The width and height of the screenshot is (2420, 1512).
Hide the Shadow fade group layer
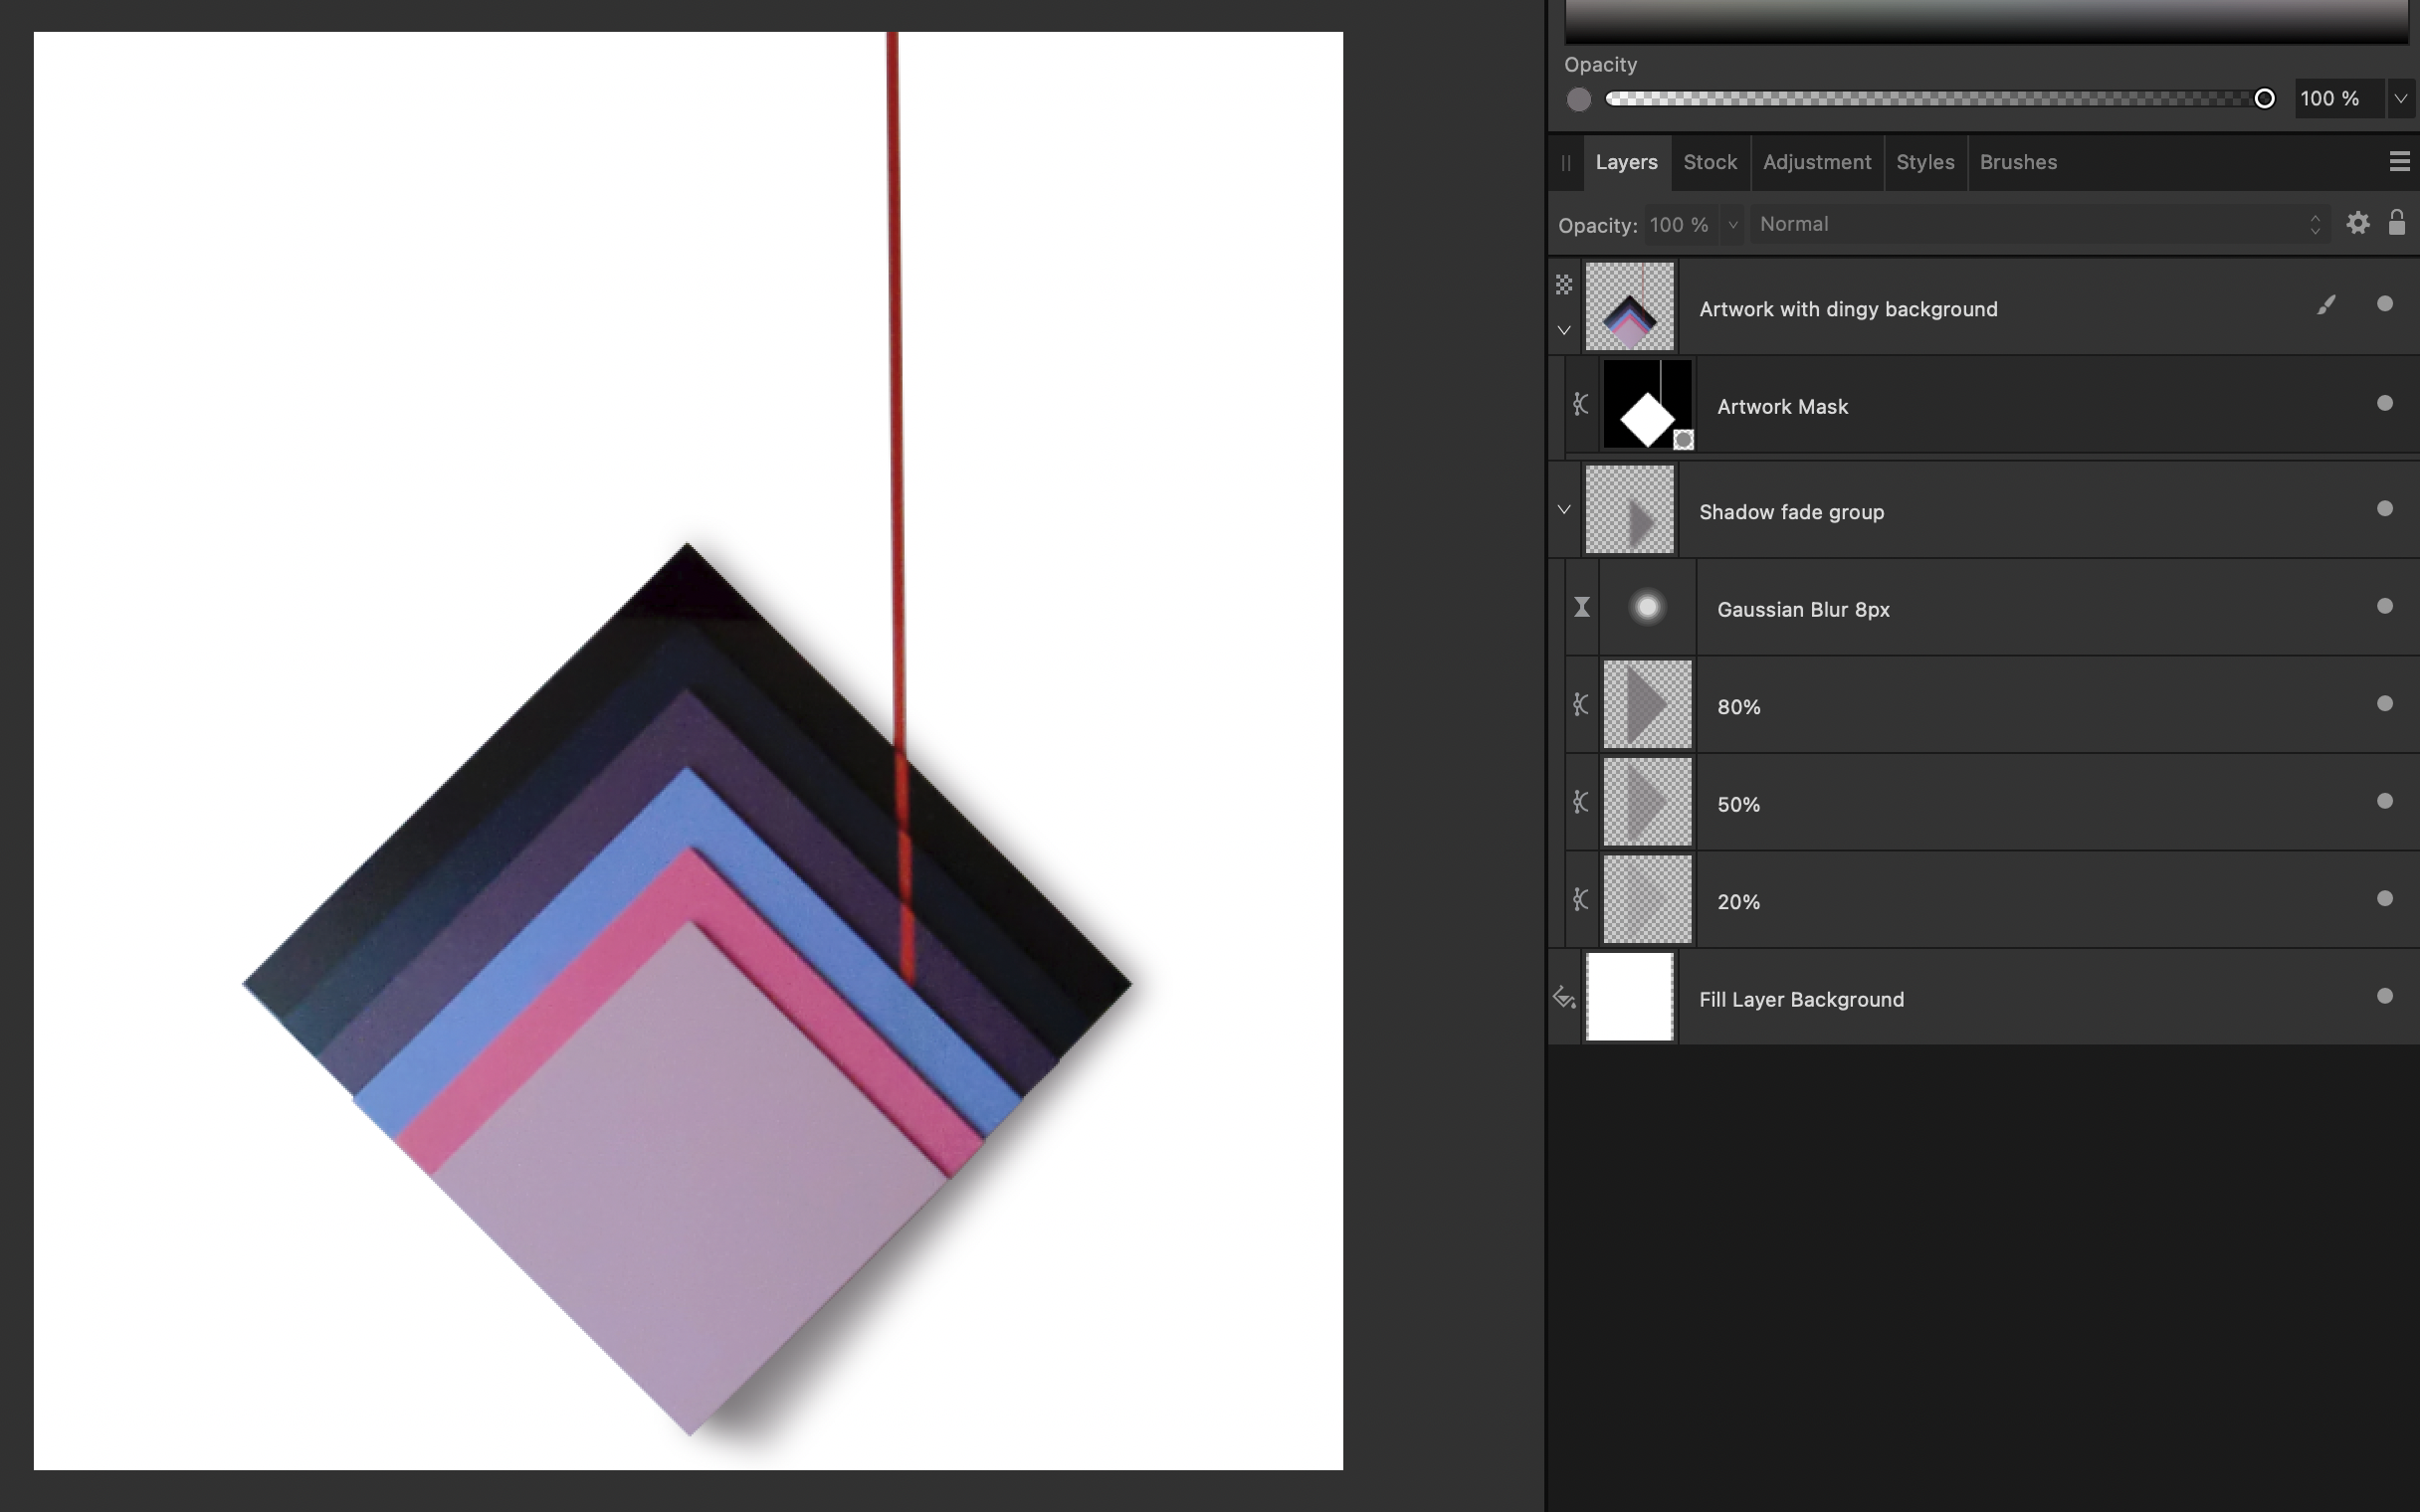click(x=2384, y=509)
